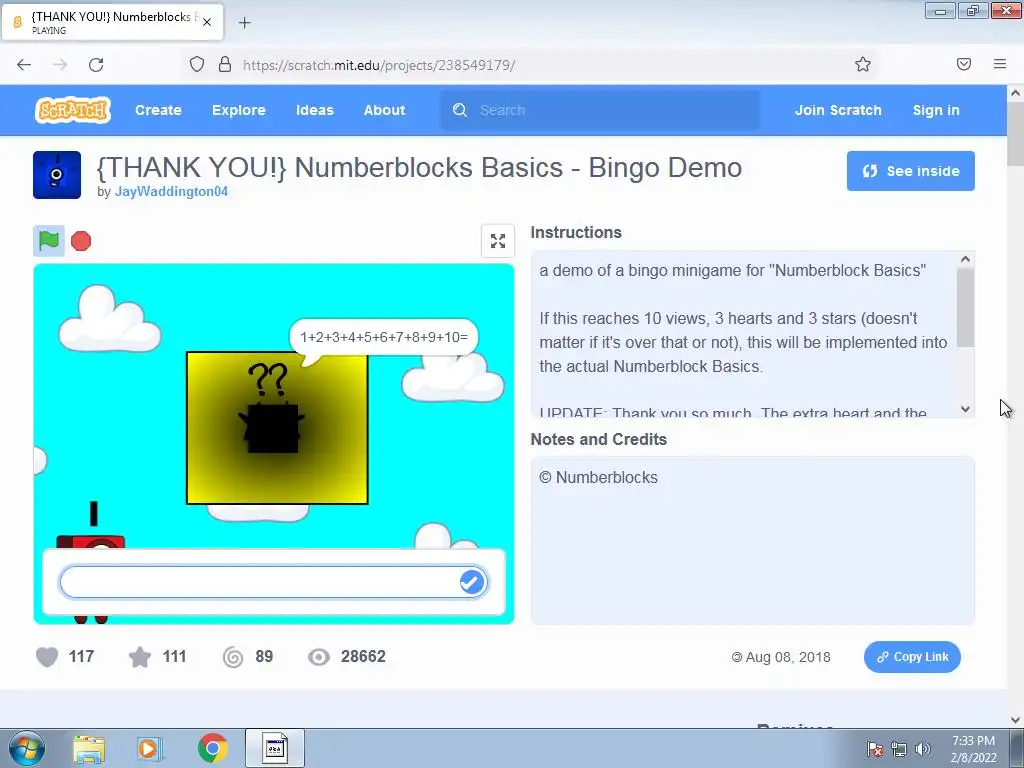Click the See inside button
1024x768 pixels.
[910, 171]
